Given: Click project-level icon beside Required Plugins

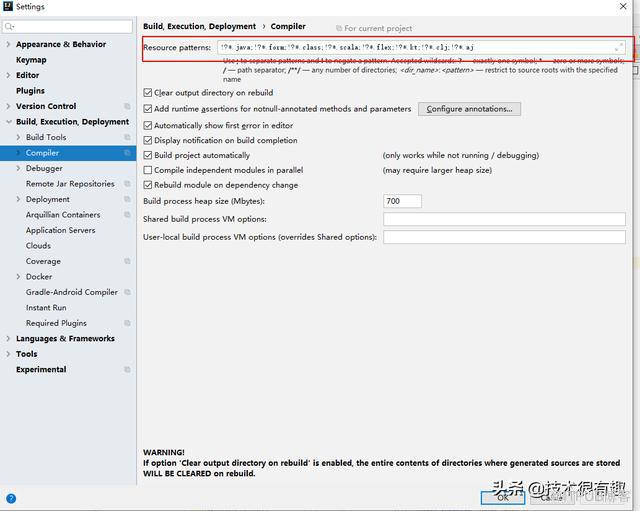Looking at the screenshot, I should click(127, 323).
